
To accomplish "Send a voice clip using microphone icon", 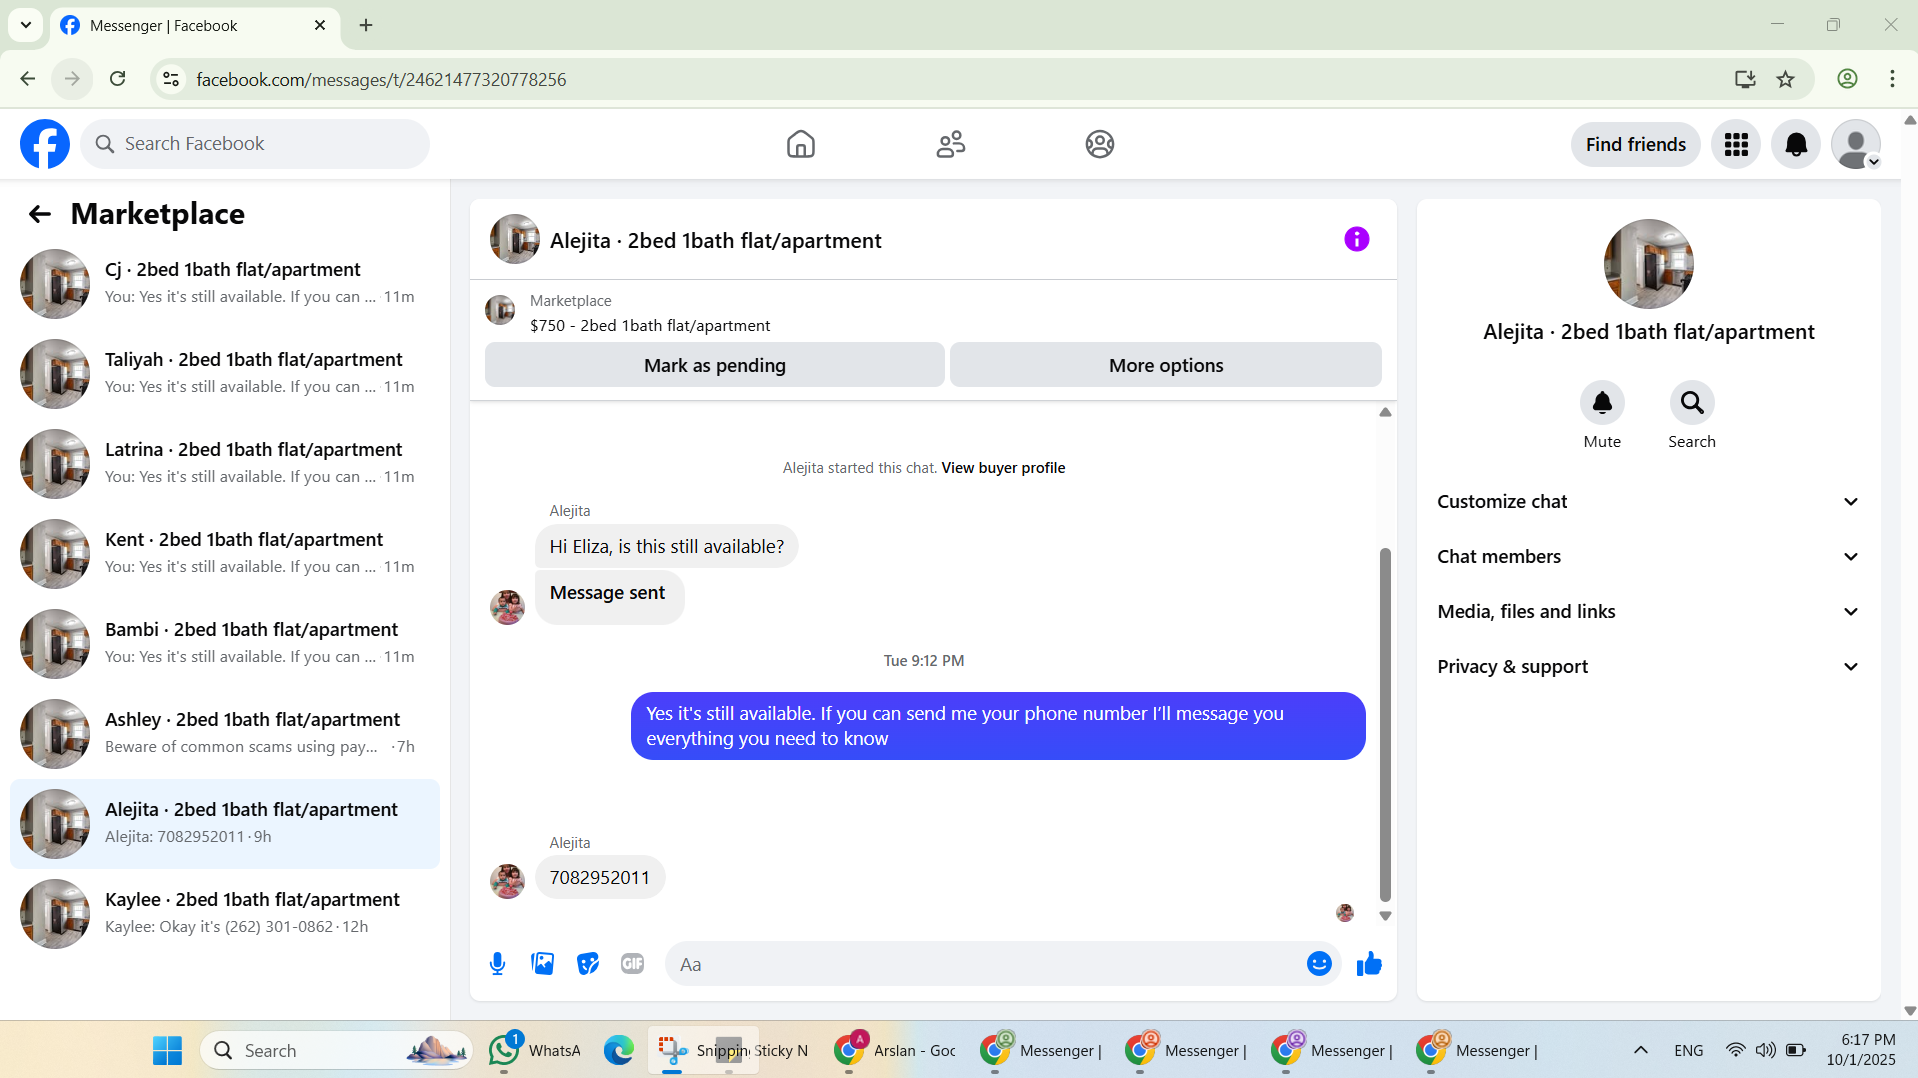I will [498, 964].
